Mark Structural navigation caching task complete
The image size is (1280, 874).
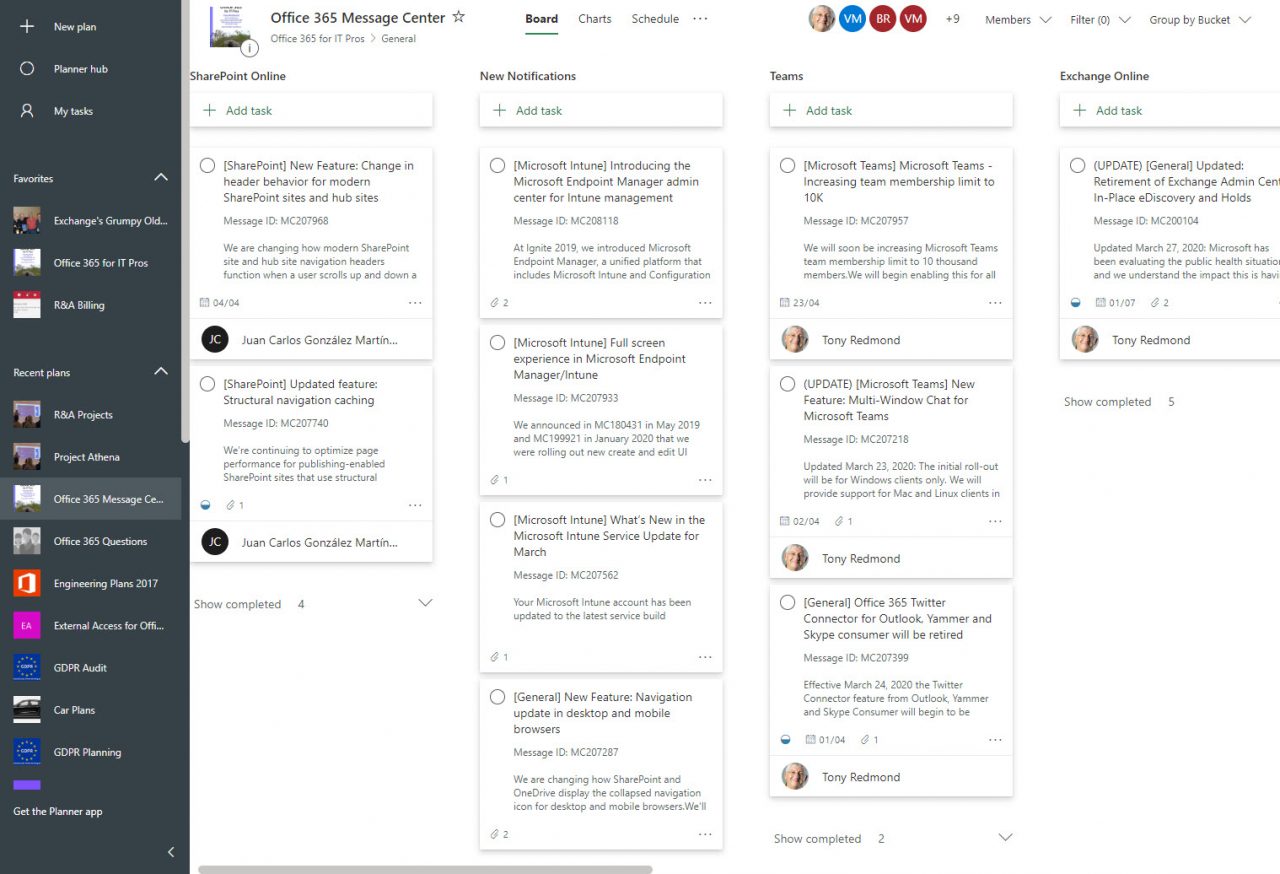[207, 384]
